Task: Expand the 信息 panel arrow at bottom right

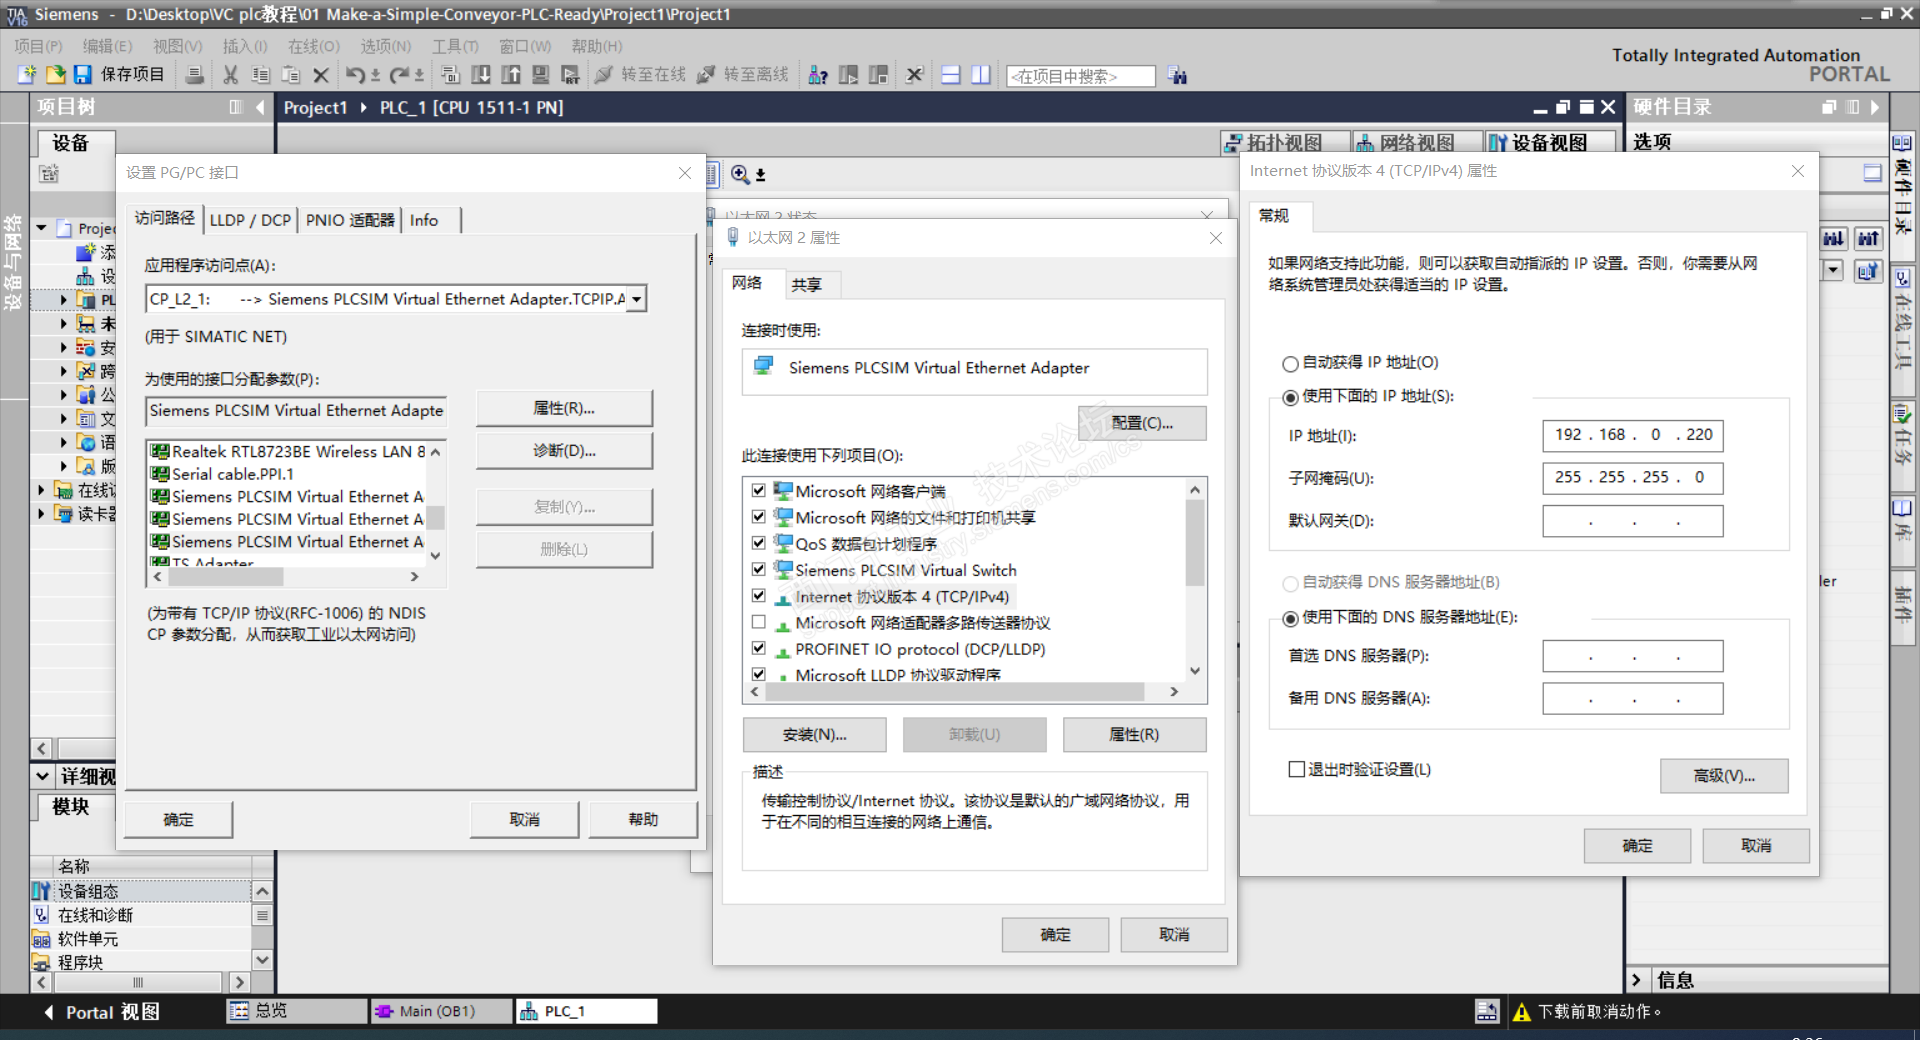Action: tap(1637, 980)
